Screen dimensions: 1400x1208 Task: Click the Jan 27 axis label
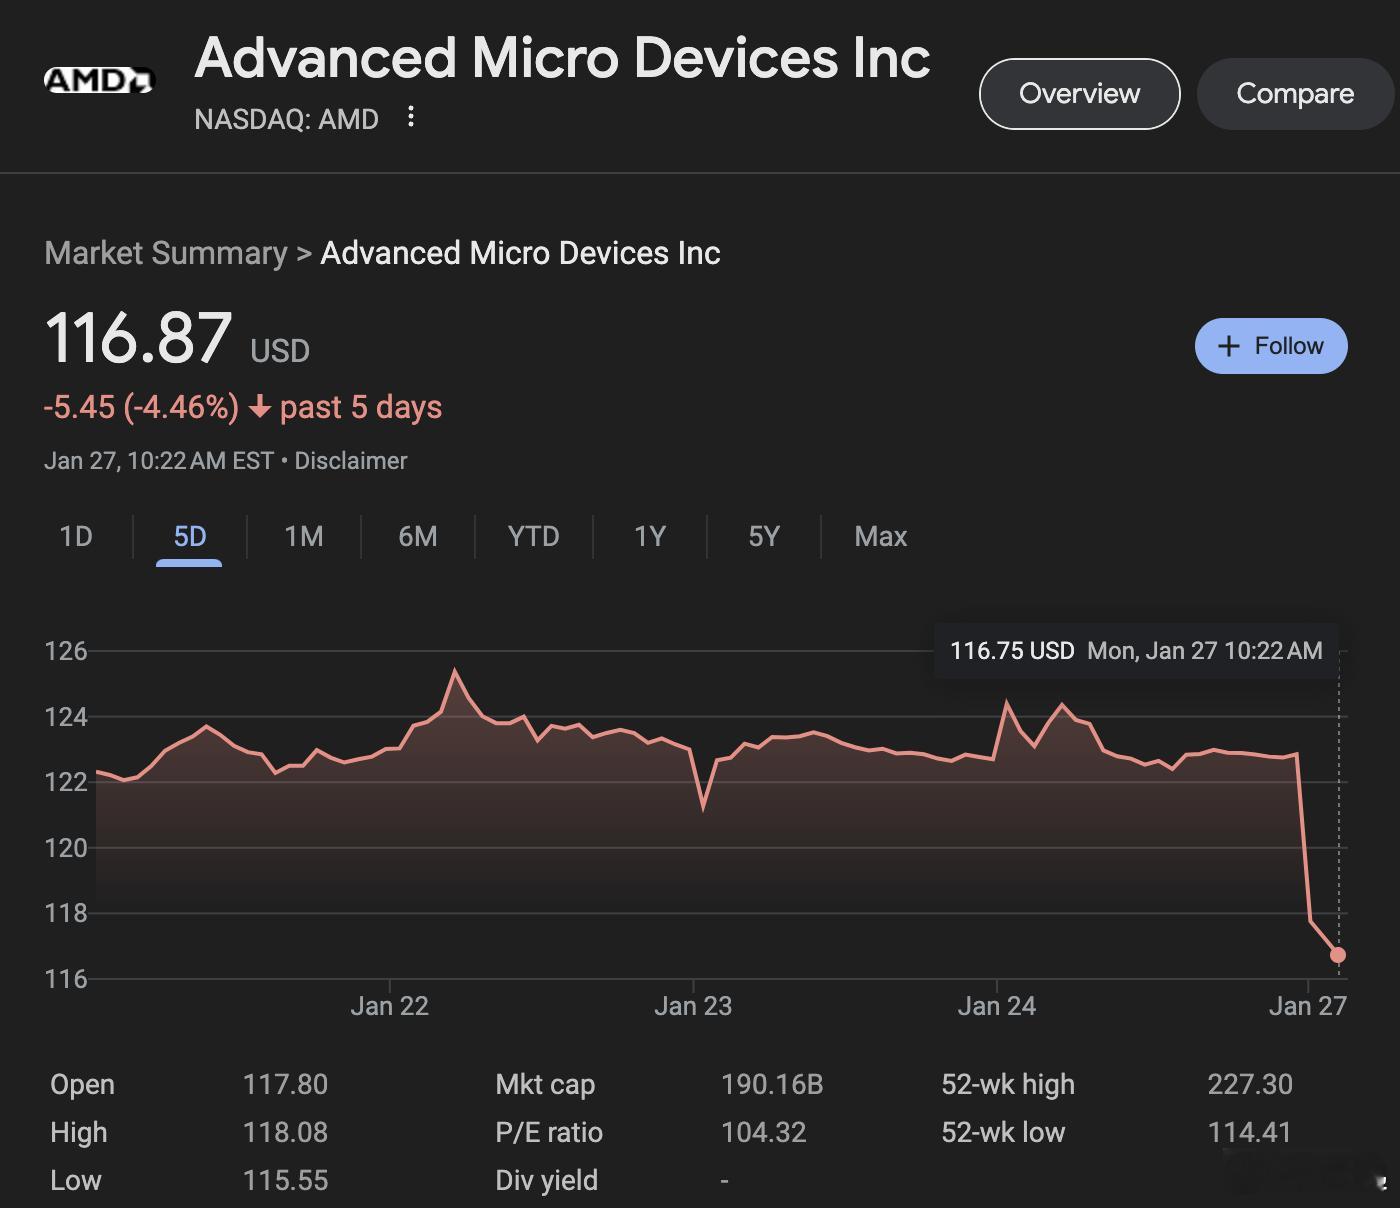click(1308, 1006)
